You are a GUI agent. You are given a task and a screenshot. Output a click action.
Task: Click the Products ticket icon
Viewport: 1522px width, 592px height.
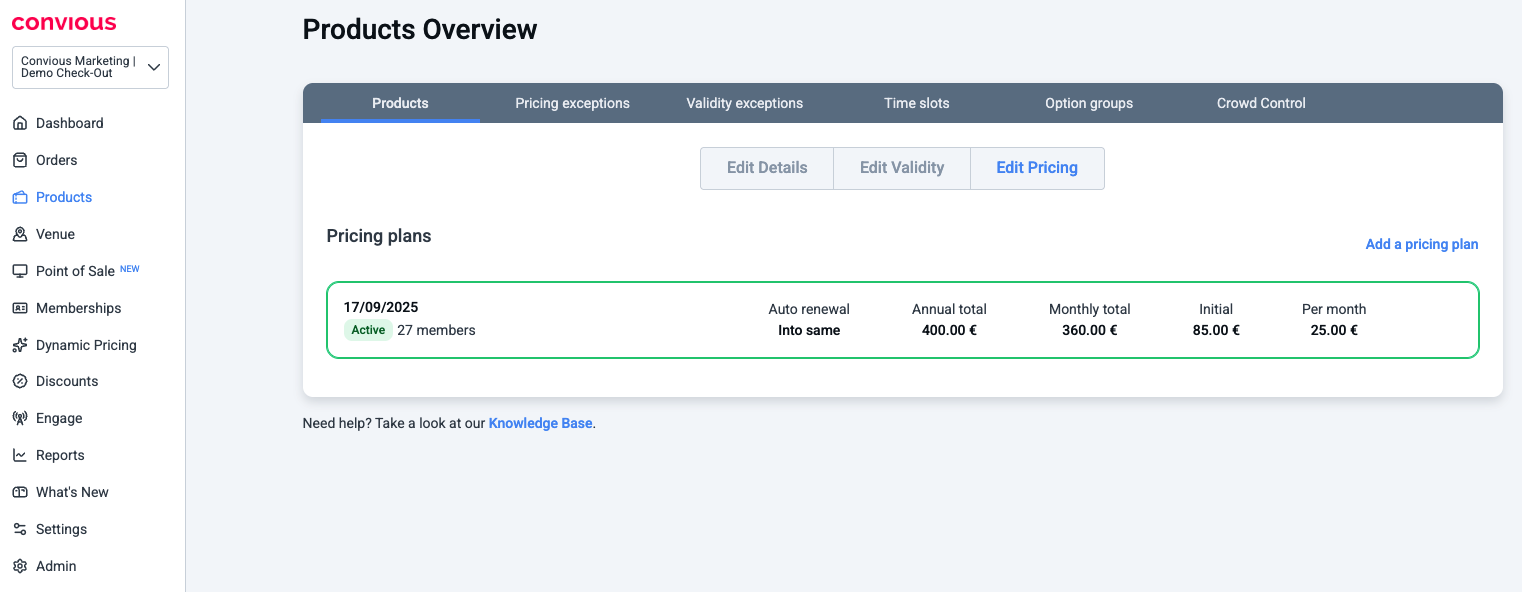click(x=19, y=197)
